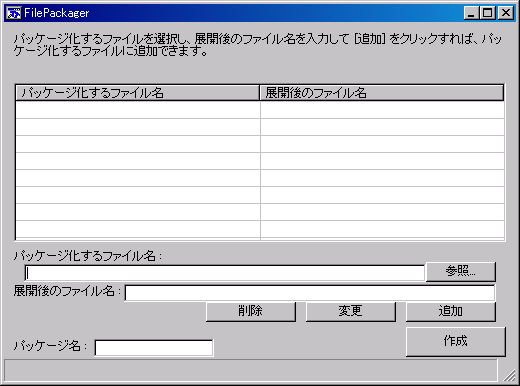Minimize the FilePackager window
This screenshot has width=520, height=386.
tap(471, 13)
